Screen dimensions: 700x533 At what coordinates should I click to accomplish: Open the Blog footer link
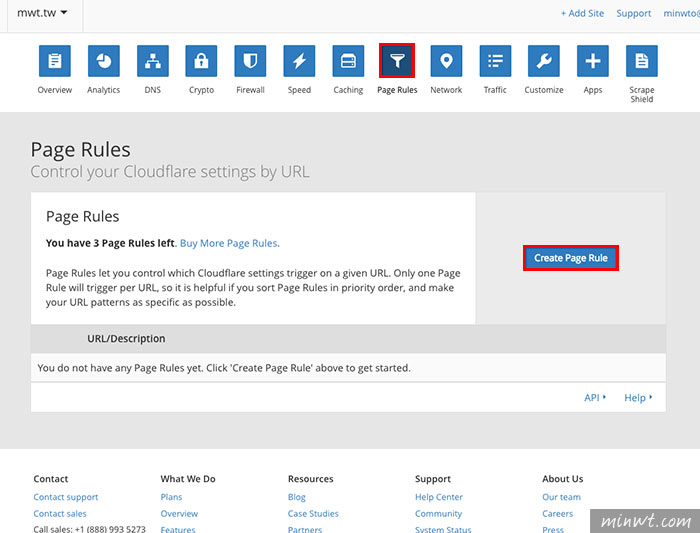click(296, 497)
